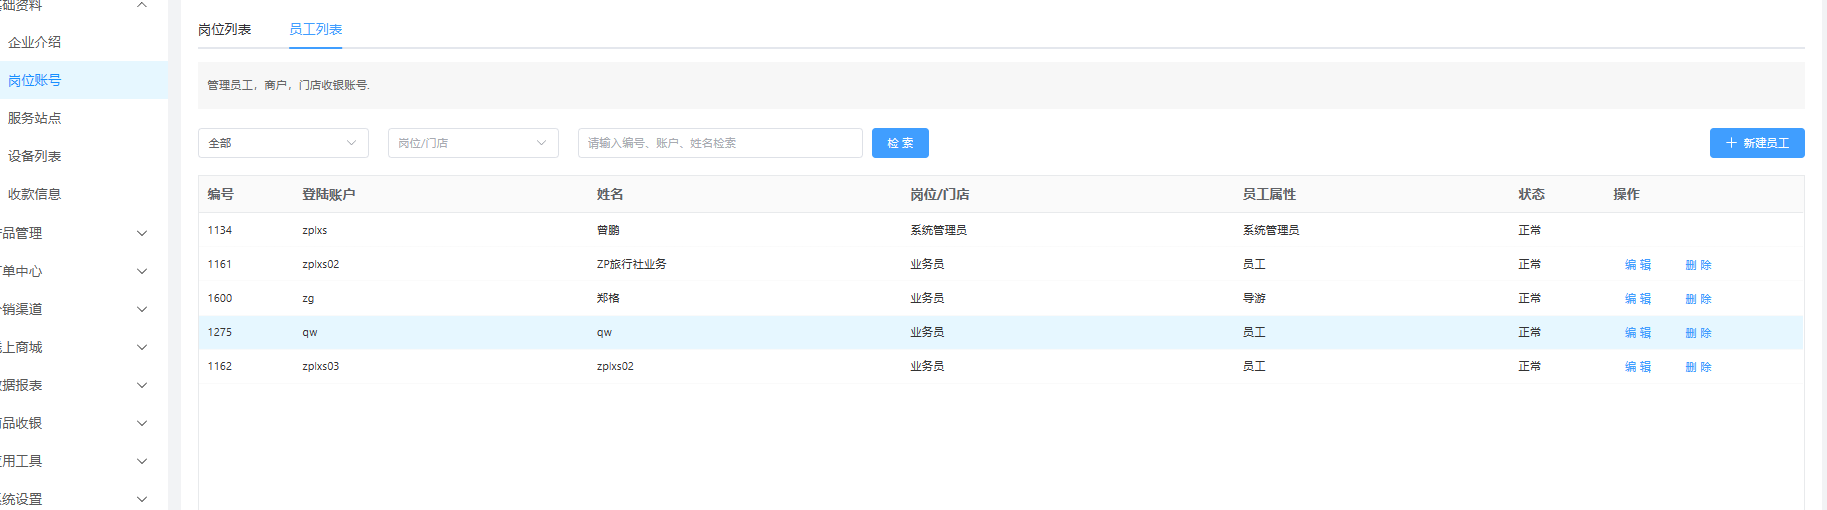Delete employee number 1600
This screenshot has width=1827, height=510.
click(x=1698, y=299)
